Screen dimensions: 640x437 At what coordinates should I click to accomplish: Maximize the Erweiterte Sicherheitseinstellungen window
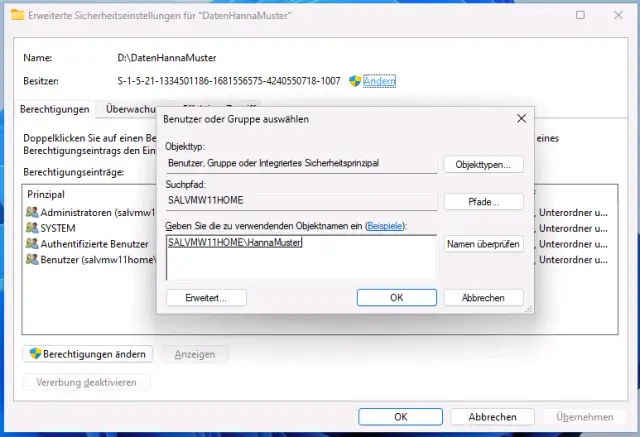(x=580, y=16)
